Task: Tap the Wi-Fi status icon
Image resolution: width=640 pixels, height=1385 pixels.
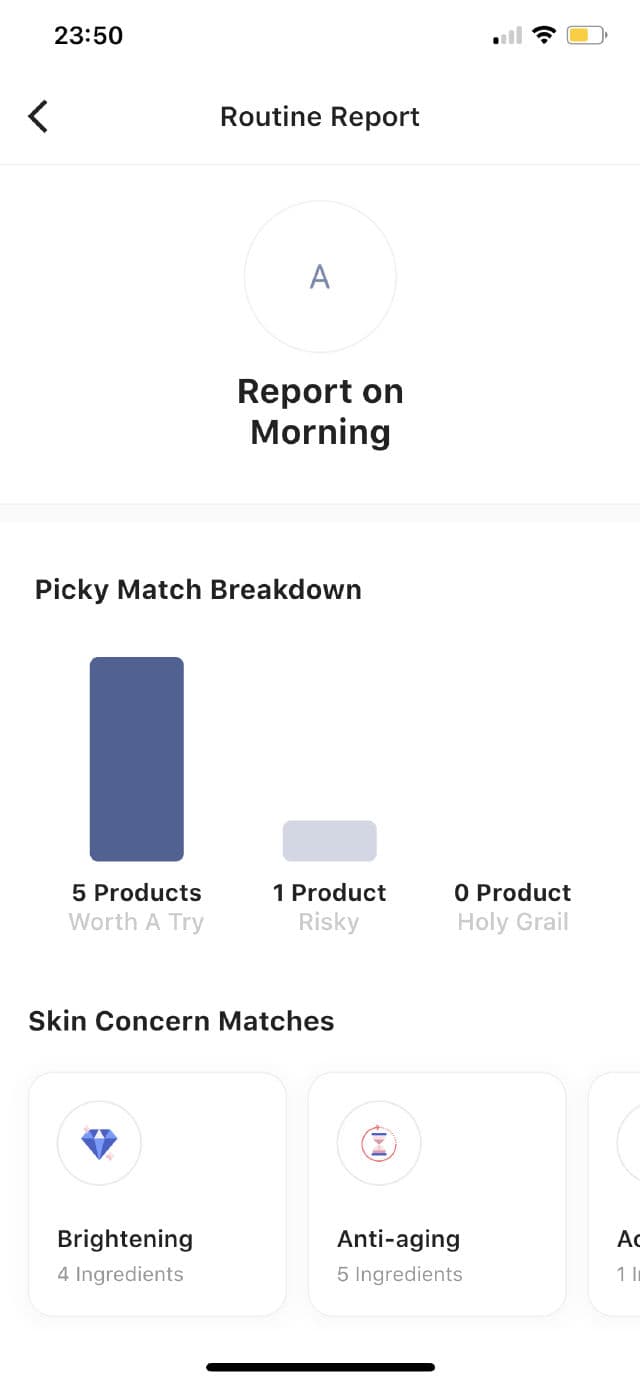Action: click(x=544, y=36)
